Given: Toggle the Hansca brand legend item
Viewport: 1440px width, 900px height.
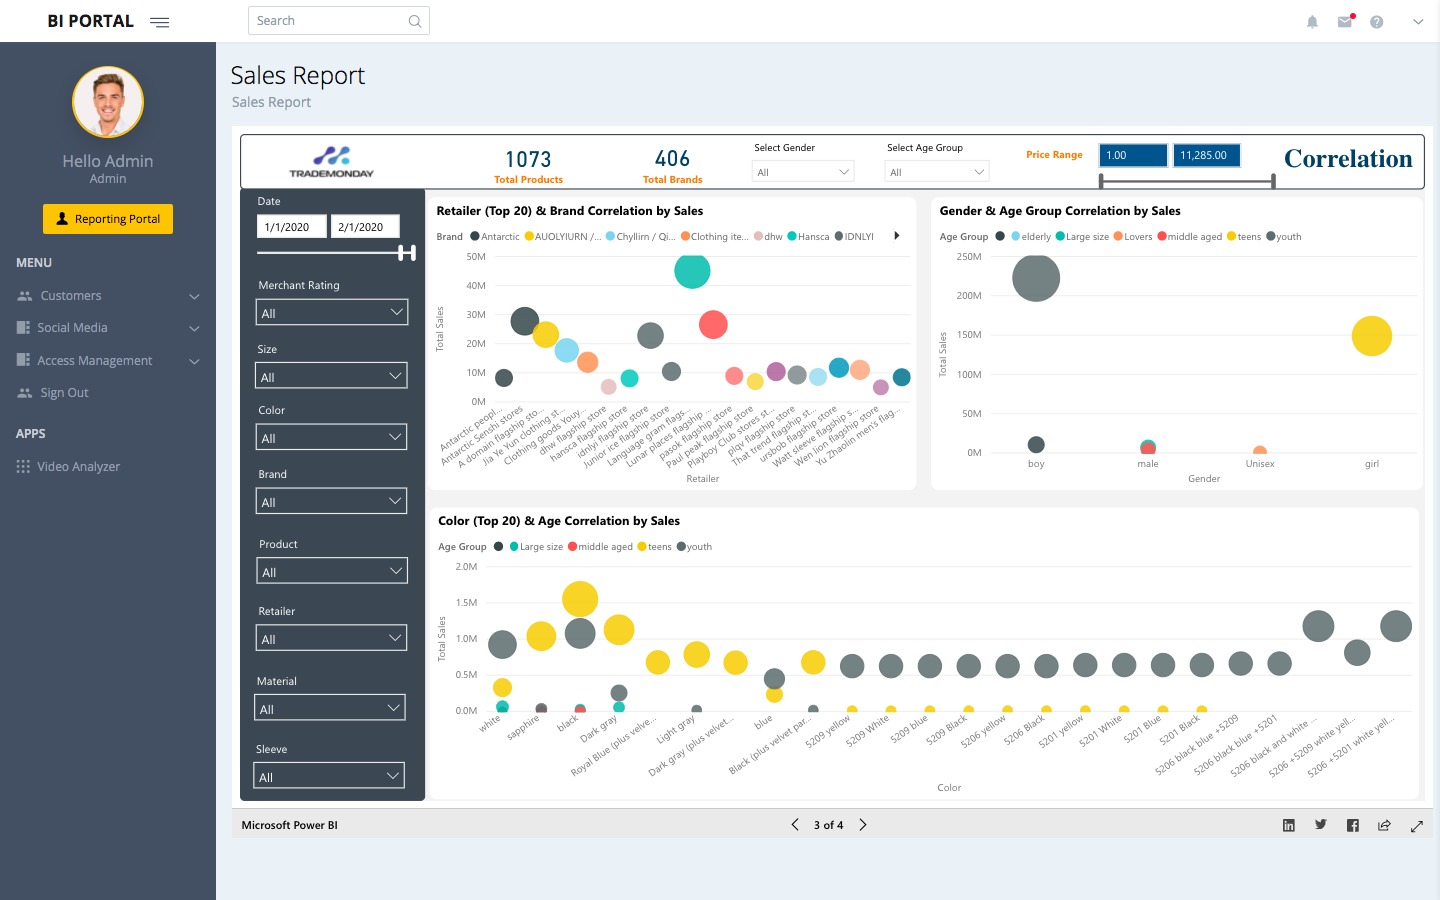Looking at the screenshot, I should tap(808, 237).
